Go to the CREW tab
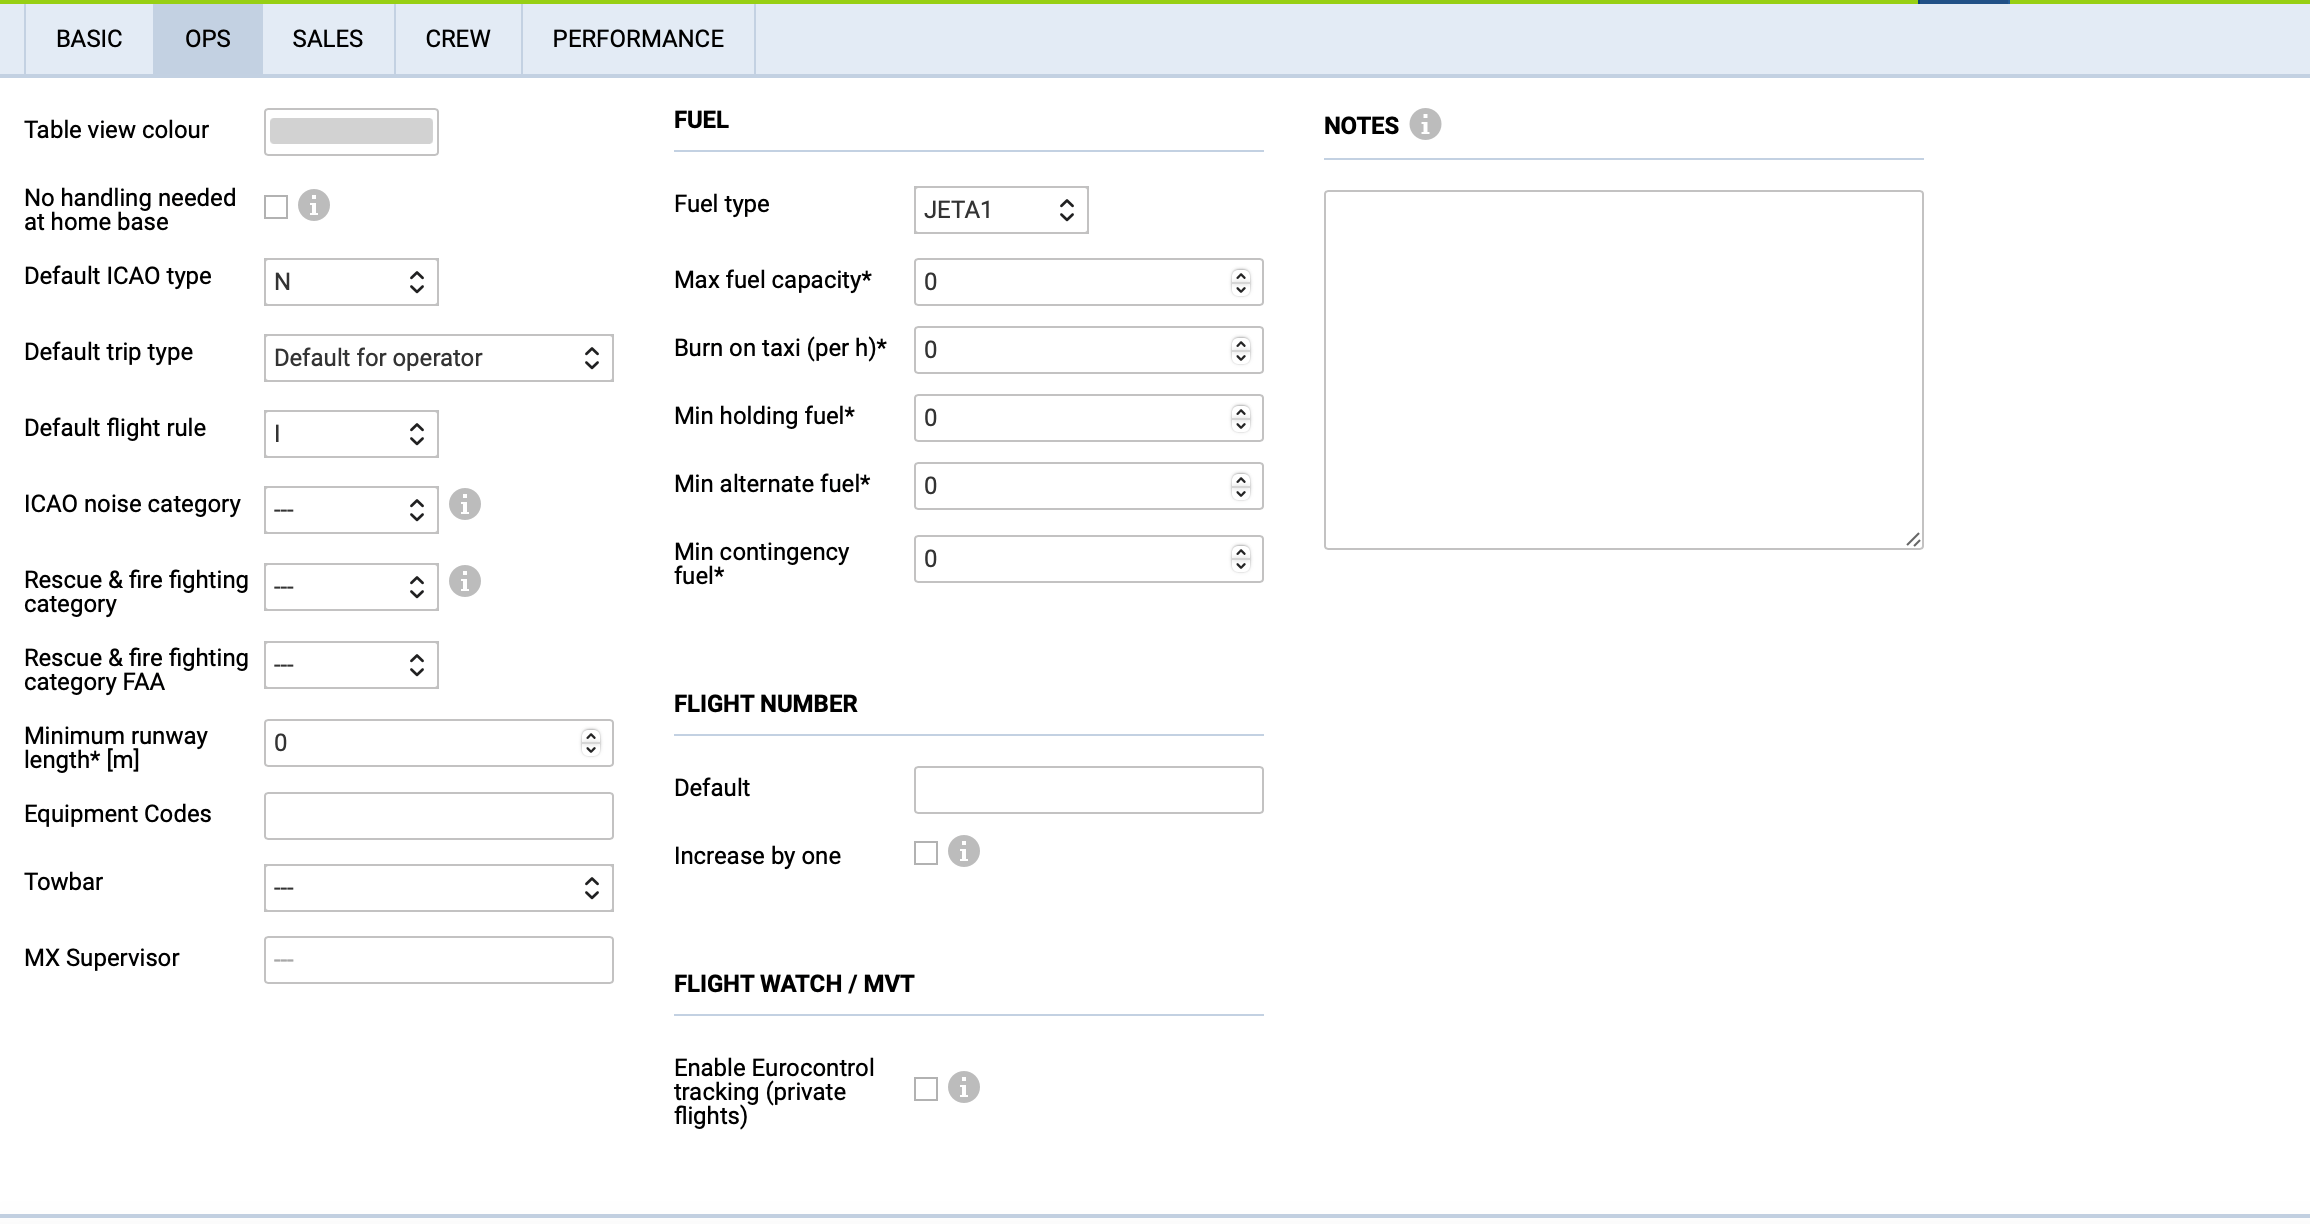The image size is (2310, 1224). pos(458,39)
